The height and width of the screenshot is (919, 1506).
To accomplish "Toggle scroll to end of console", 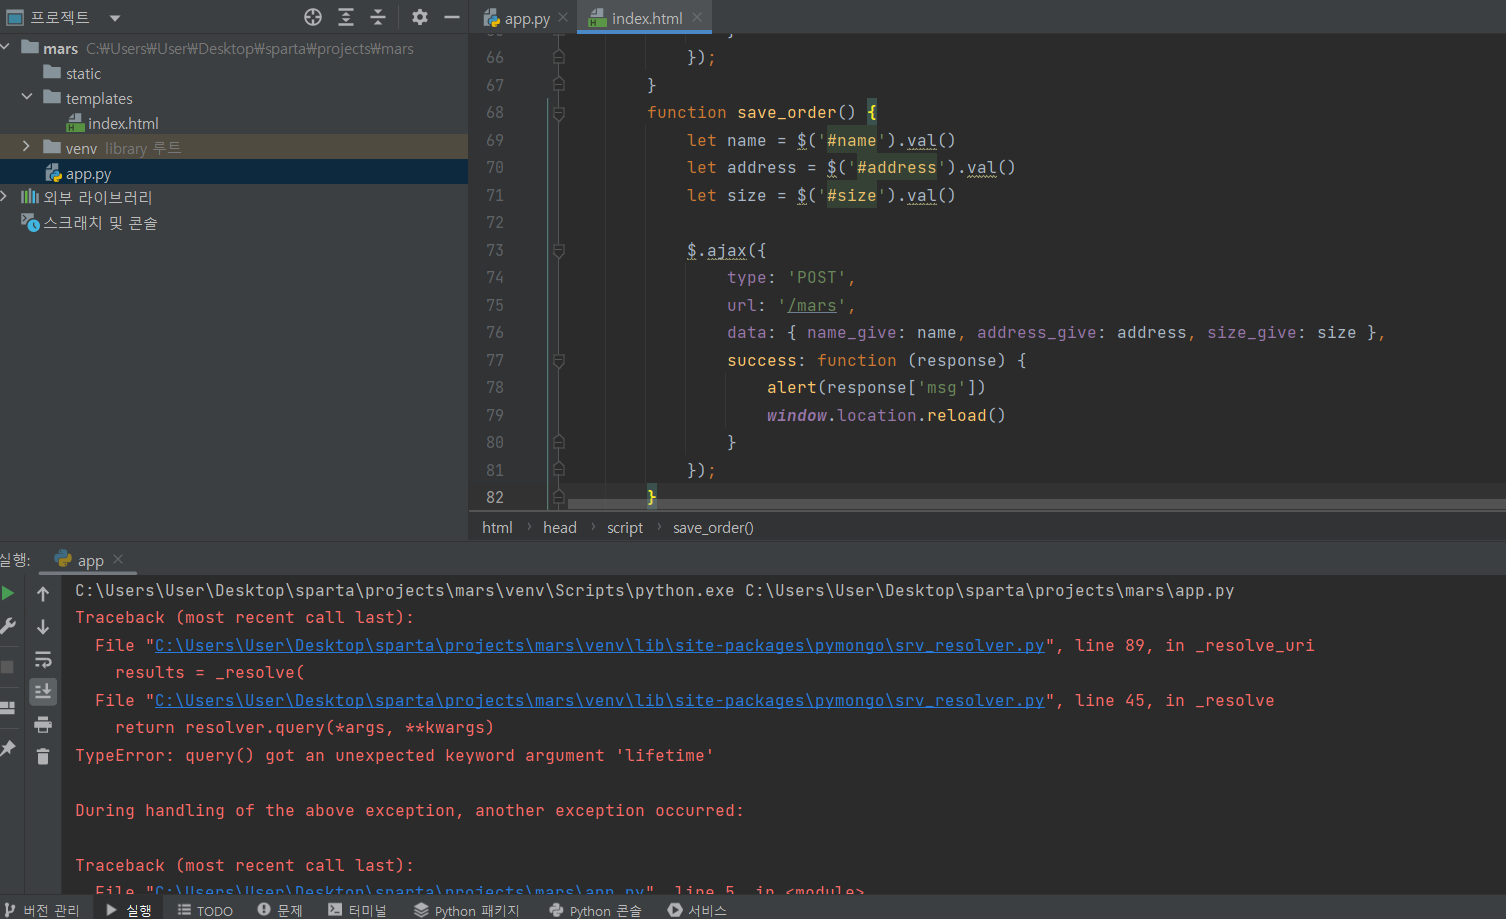I will (x=43, y=691).
